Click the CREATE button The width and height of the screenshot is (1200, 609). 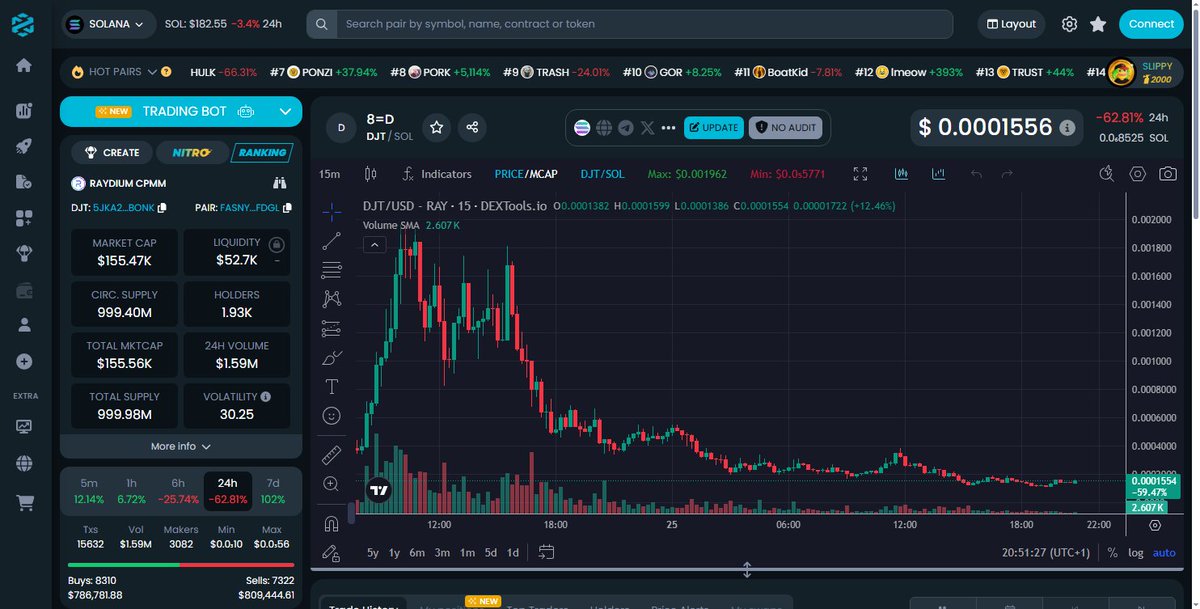click(x=112, y=153)
